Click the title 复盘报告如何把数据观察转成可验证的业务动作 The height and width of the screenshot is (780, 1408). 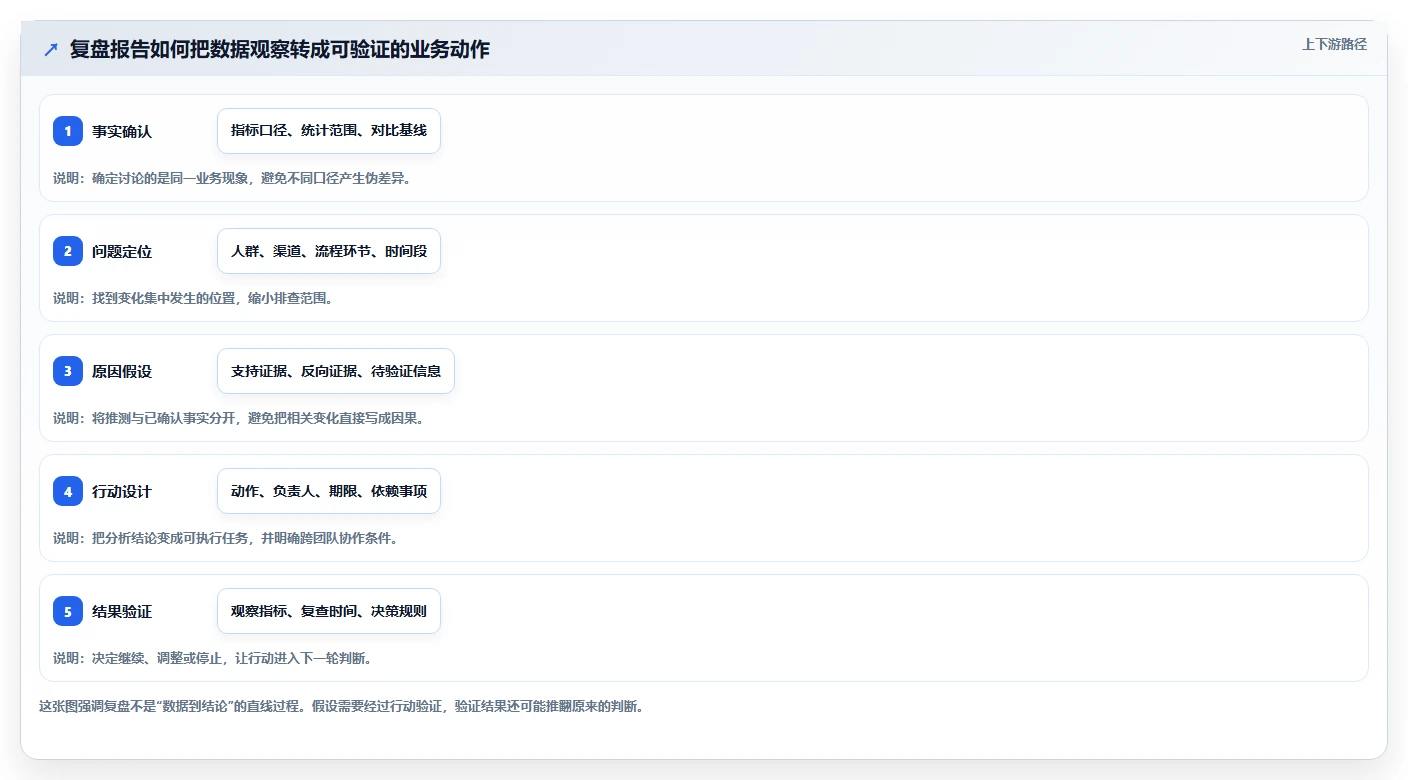click(x=280, y=49)
